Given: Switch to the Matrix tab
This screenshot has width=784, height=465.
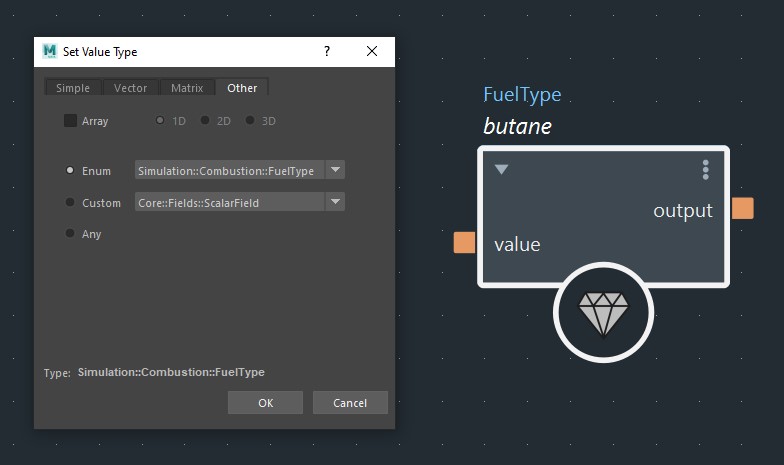Looking at the screenshot, I should pos(187,88).
